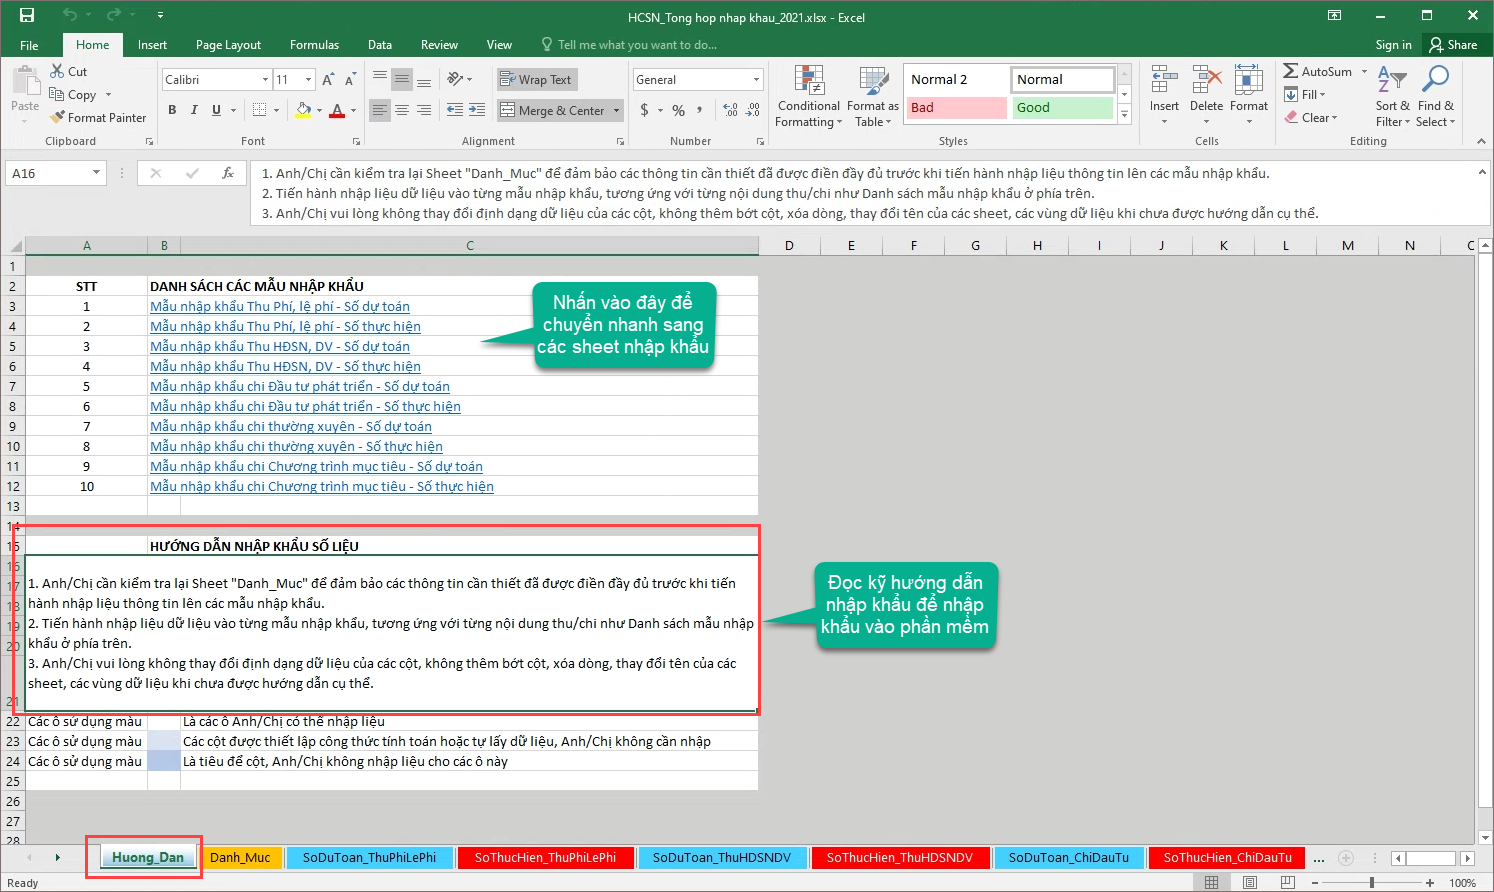Click the AutoSum sigma icon
Image resolution: width=1494 pixels, height=892 pixels.
(1291, 71)
